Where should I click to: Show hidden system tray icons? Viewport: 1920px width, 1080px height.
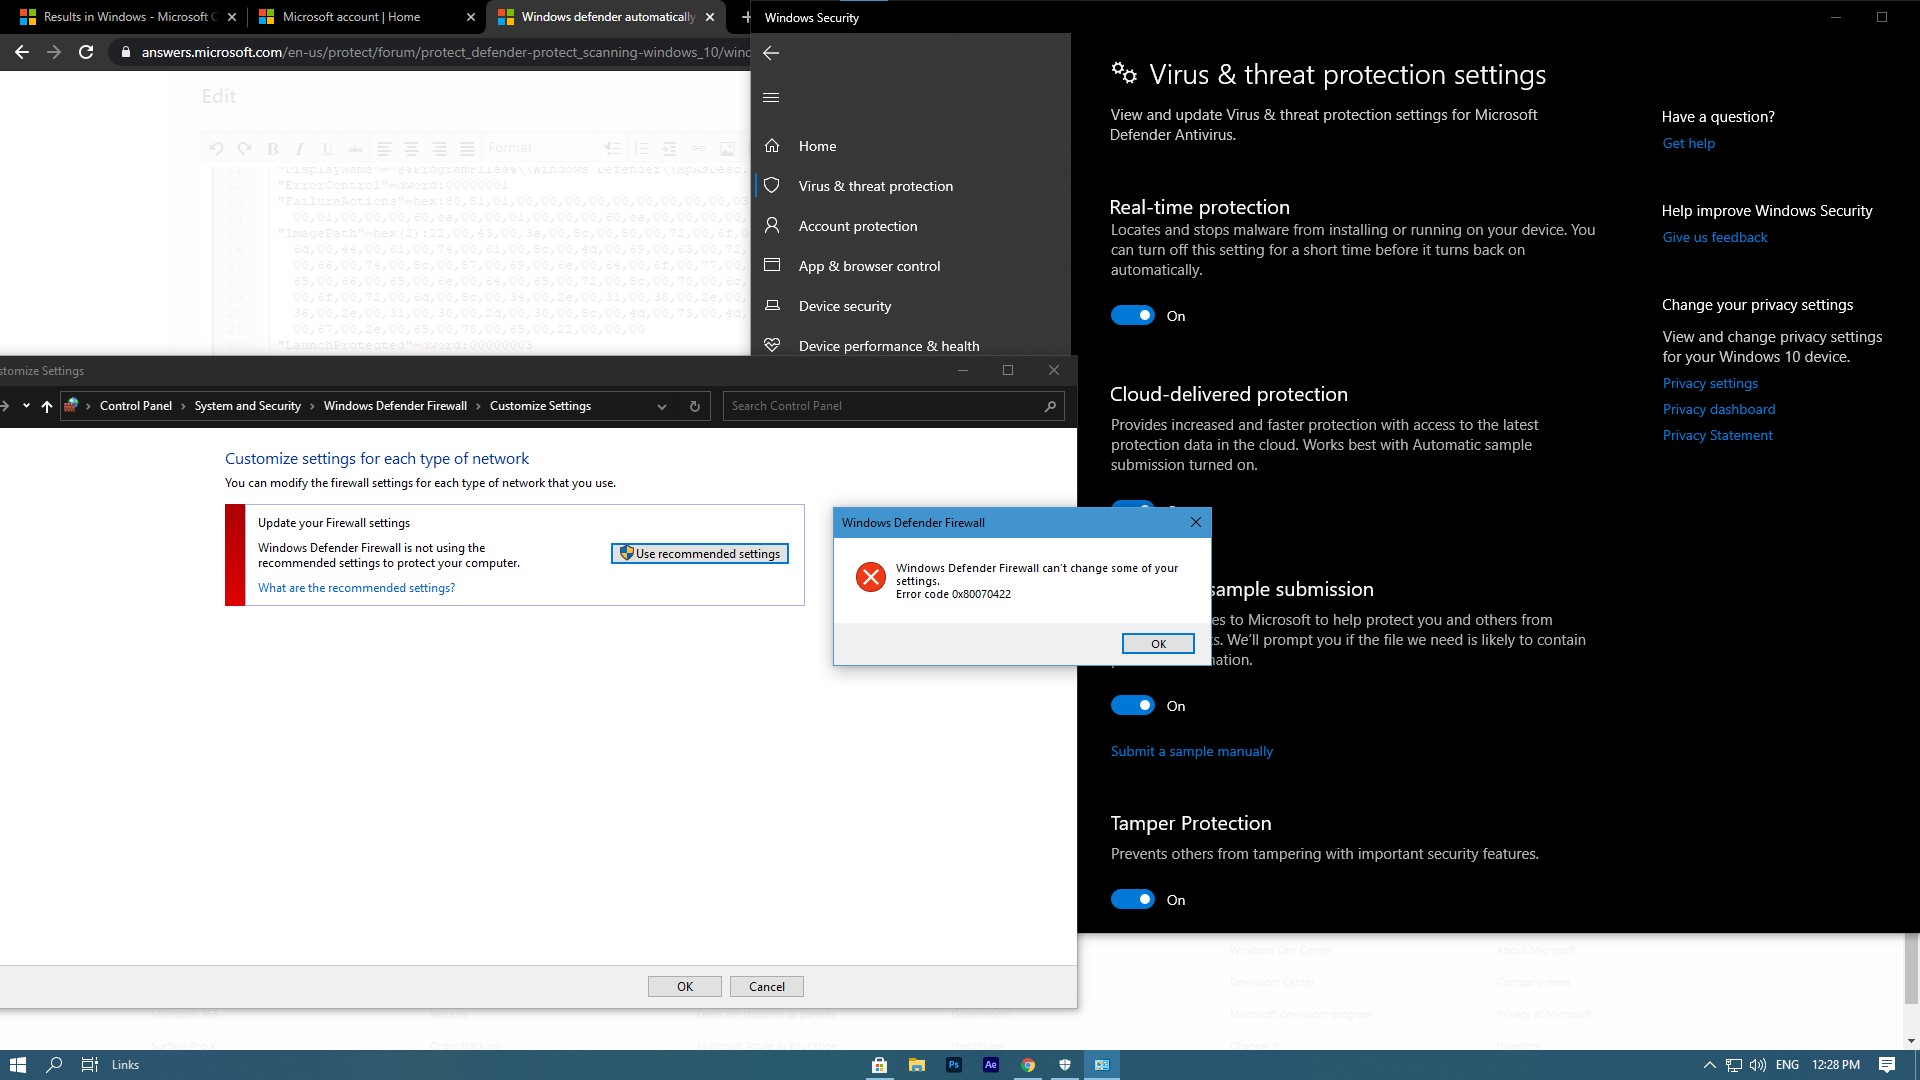pyautogui.click(x=1709, y=1065)
